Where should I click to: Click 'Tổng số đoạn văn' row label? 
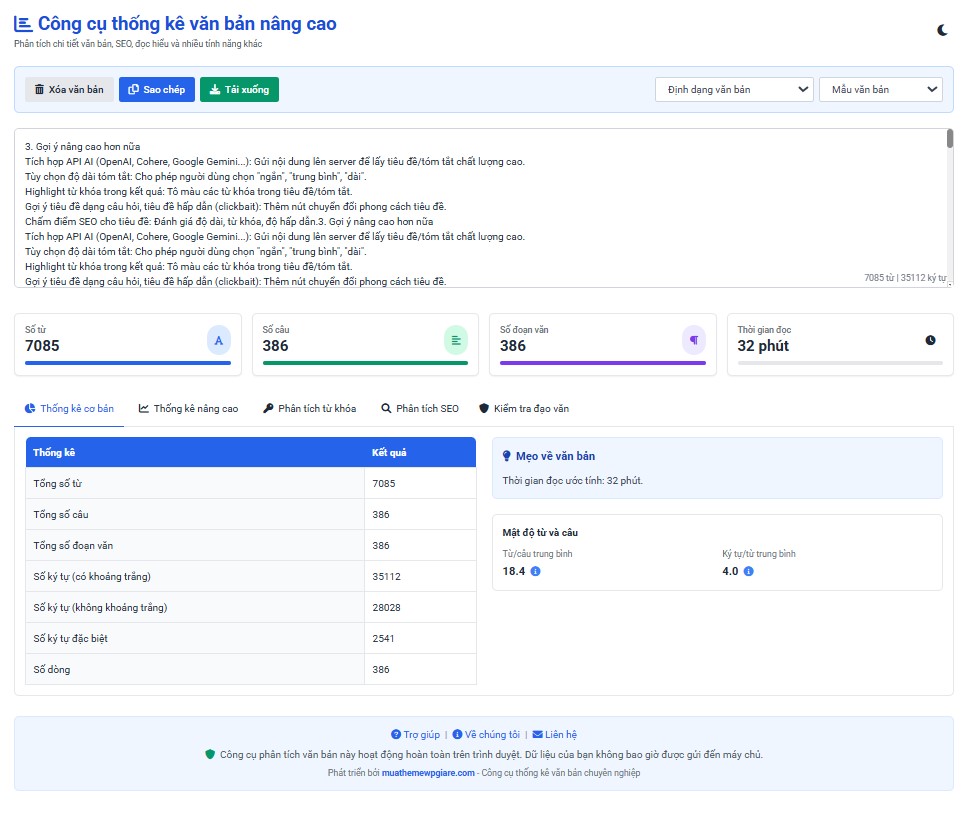coord(73,545)
